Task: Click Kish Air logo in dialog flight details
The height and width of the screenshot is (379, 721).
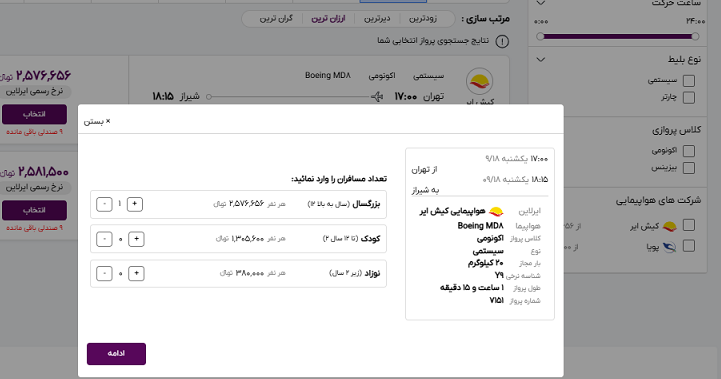Action: 496,212
